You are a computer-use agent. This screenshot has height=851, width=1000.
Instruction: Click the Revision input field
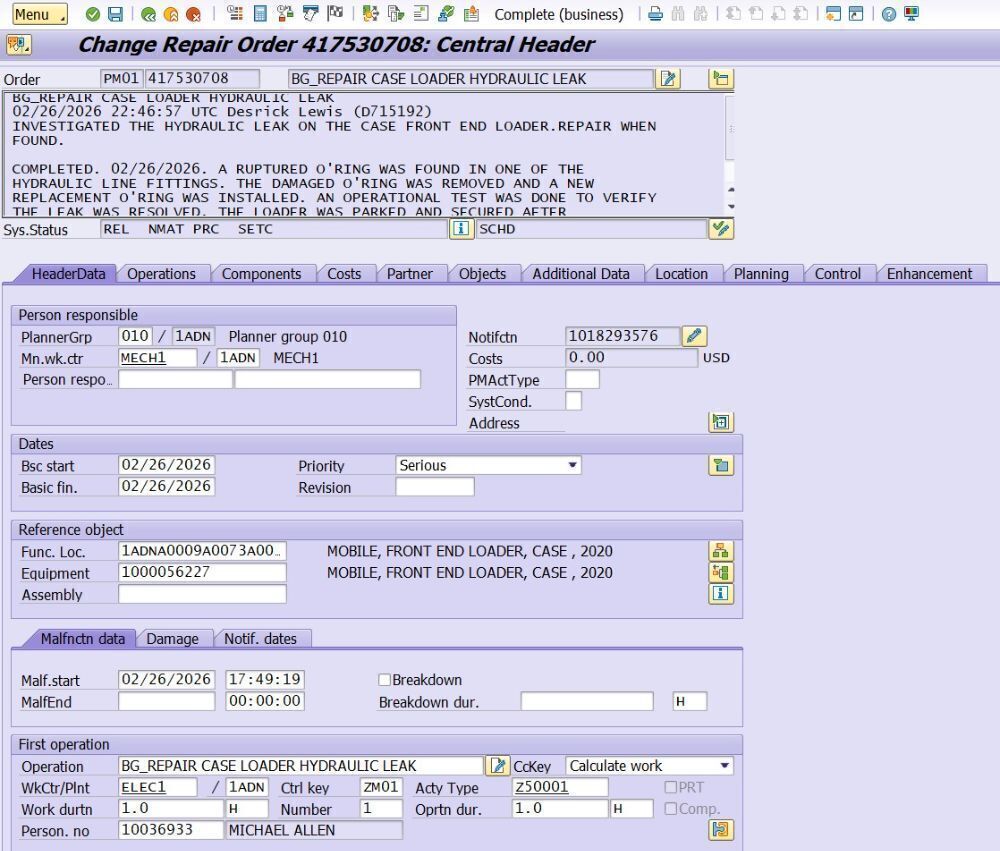pyautogui.click(x=435, y=487)
